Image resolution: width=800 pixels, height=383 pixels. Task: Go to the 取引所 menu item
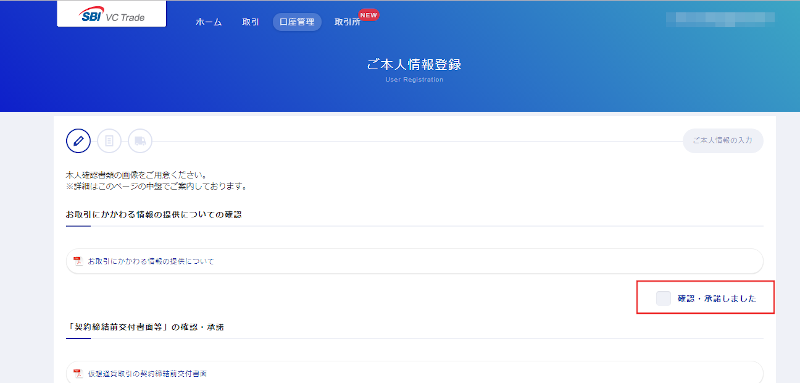click(347, 22)
